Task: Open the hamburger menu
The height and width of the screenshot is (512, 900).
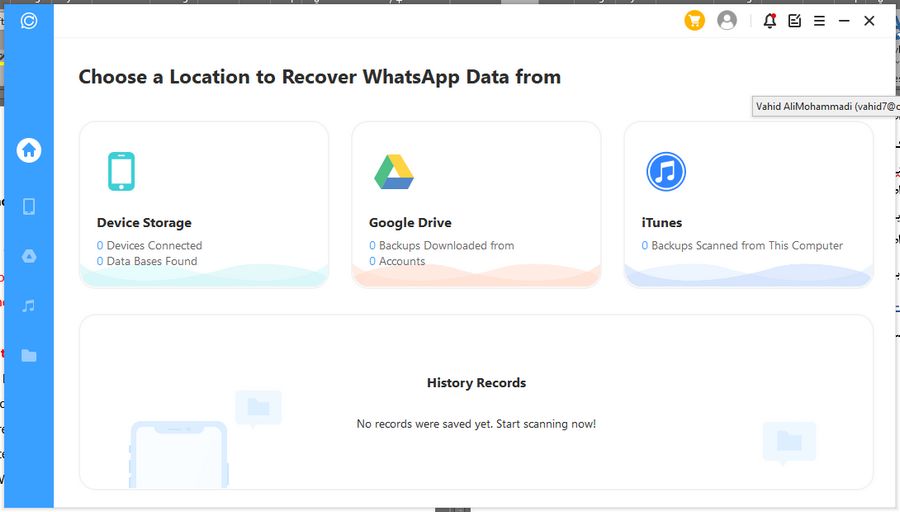Action: 819,20
